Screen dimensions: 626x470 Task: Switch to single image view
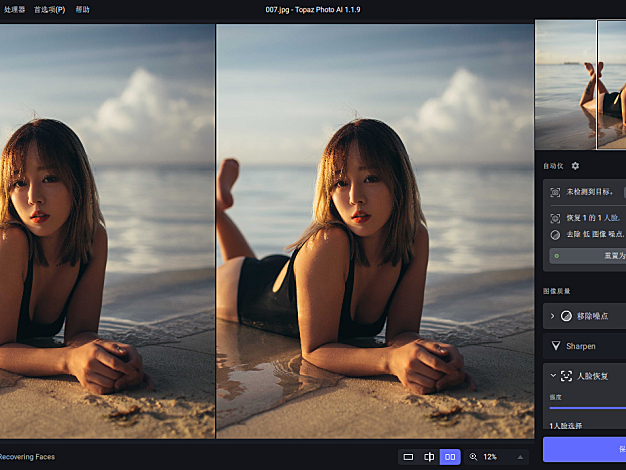pyautogui.click(x=407, y=457)
